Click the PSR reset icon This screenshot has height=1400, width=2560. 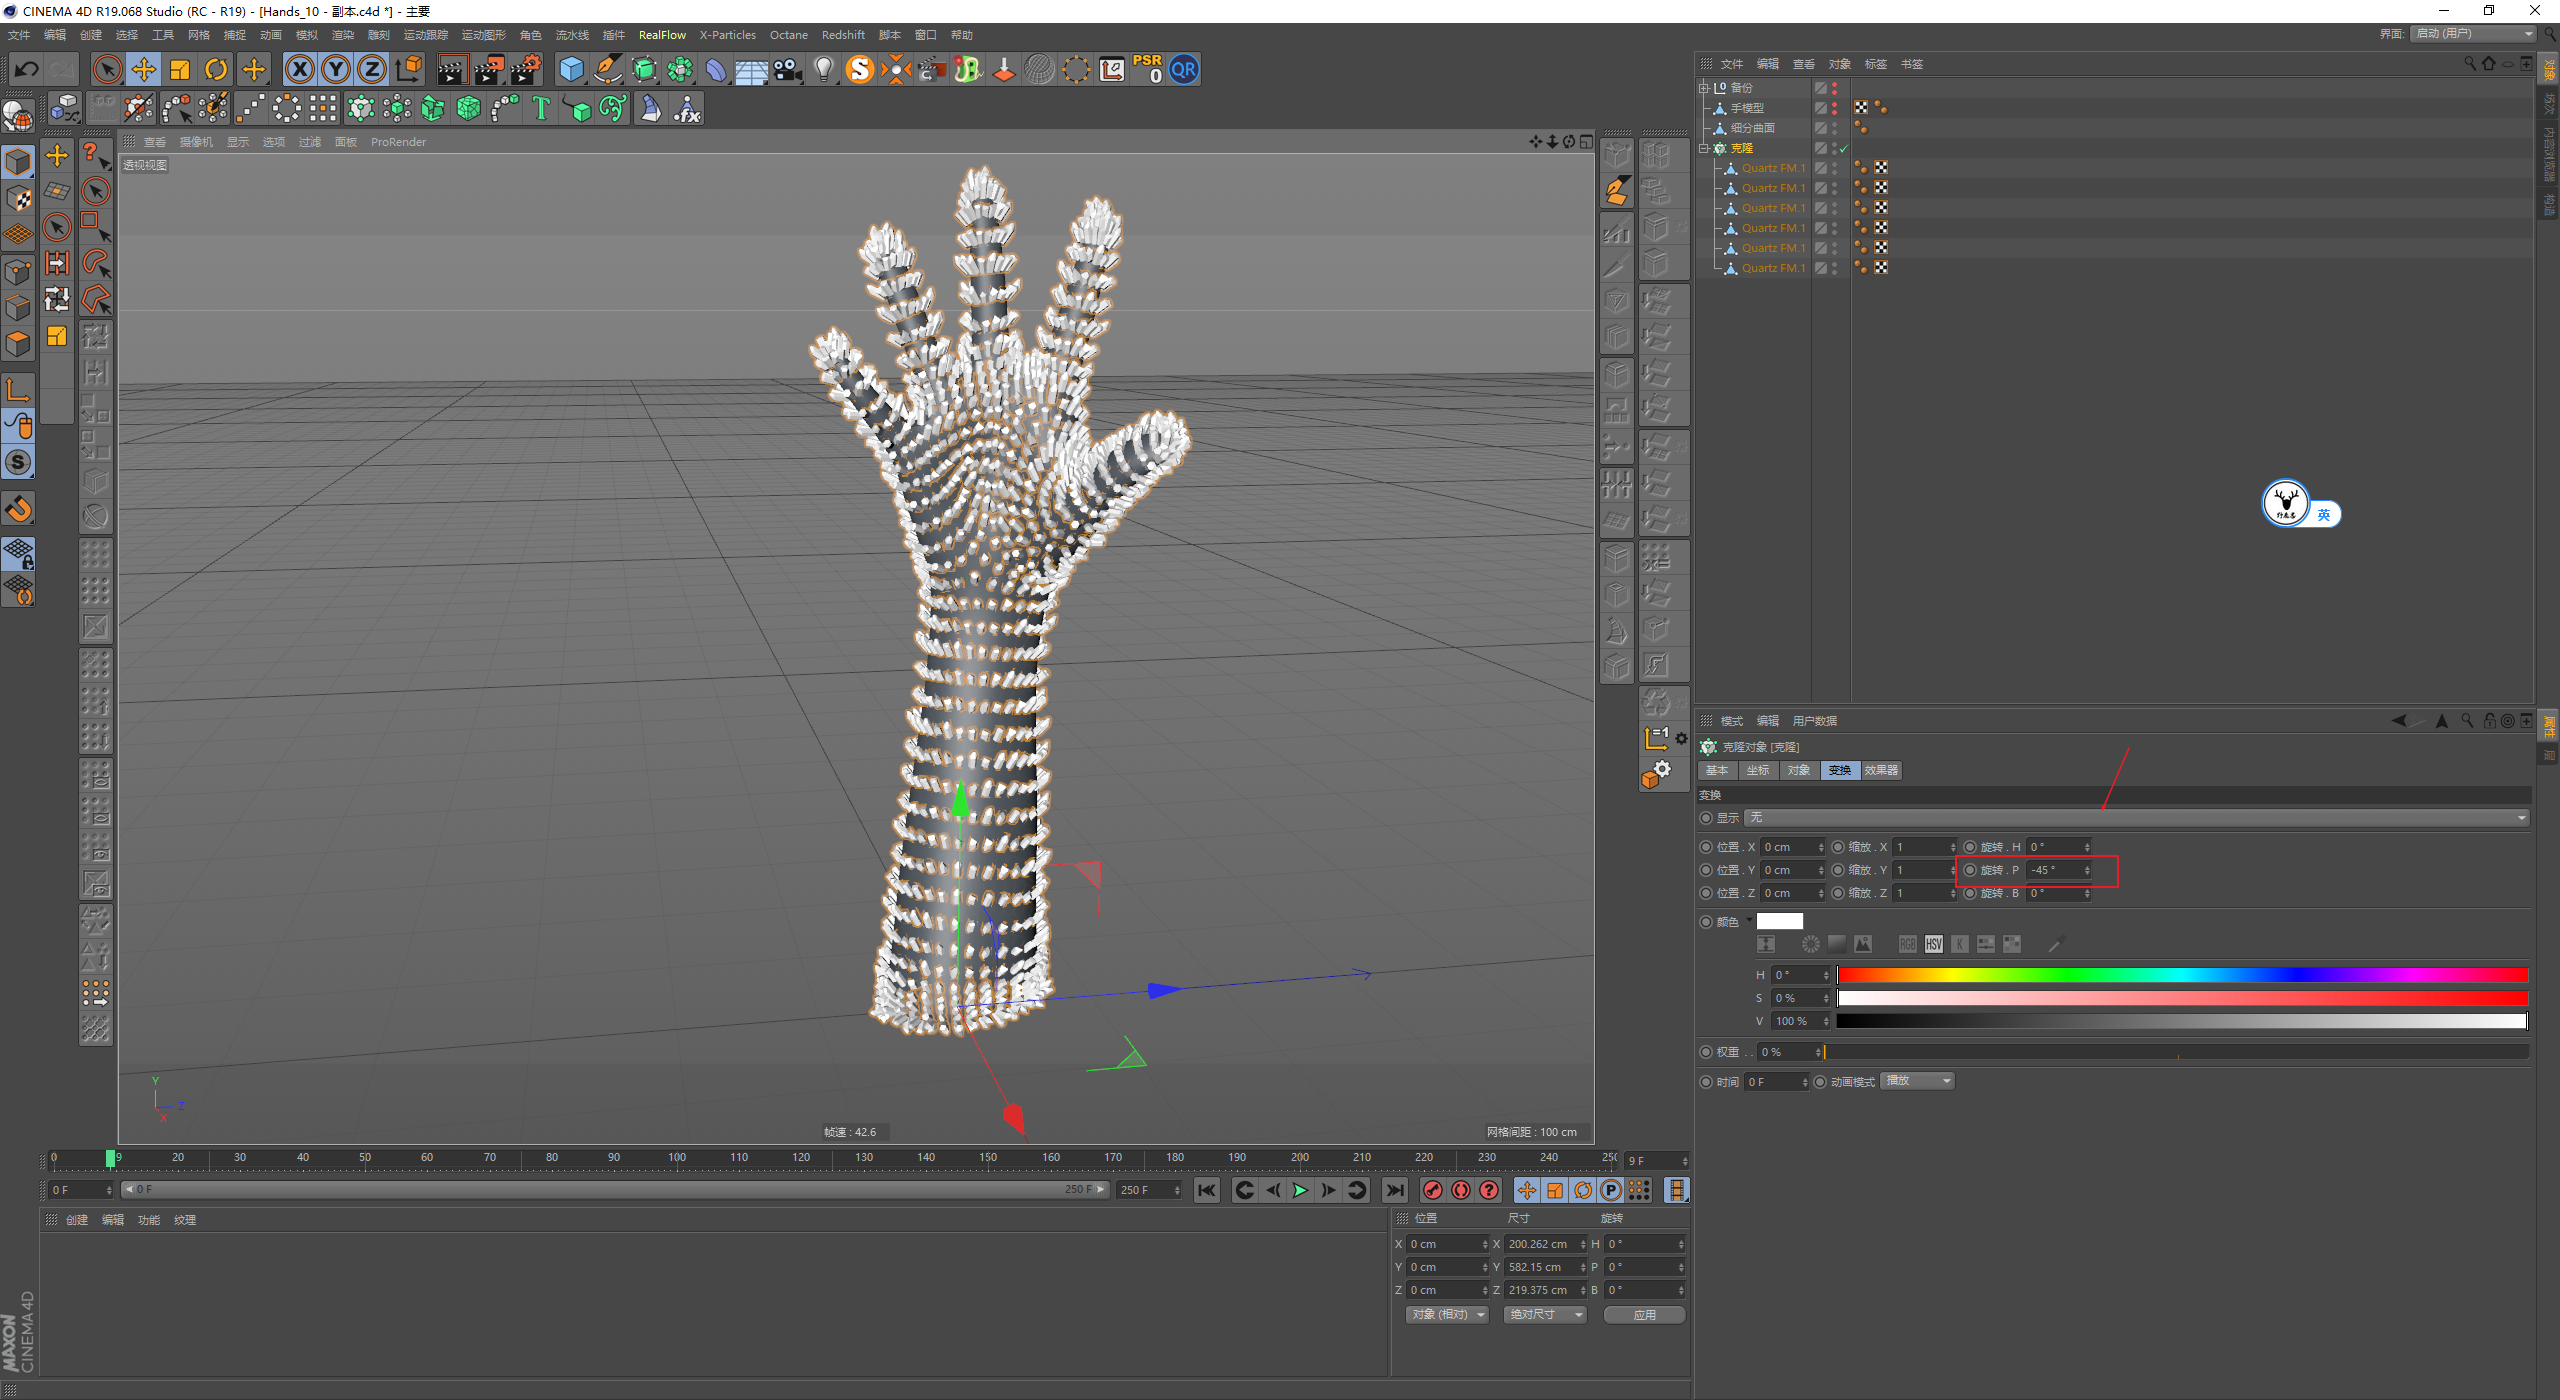pos(1147,69)
